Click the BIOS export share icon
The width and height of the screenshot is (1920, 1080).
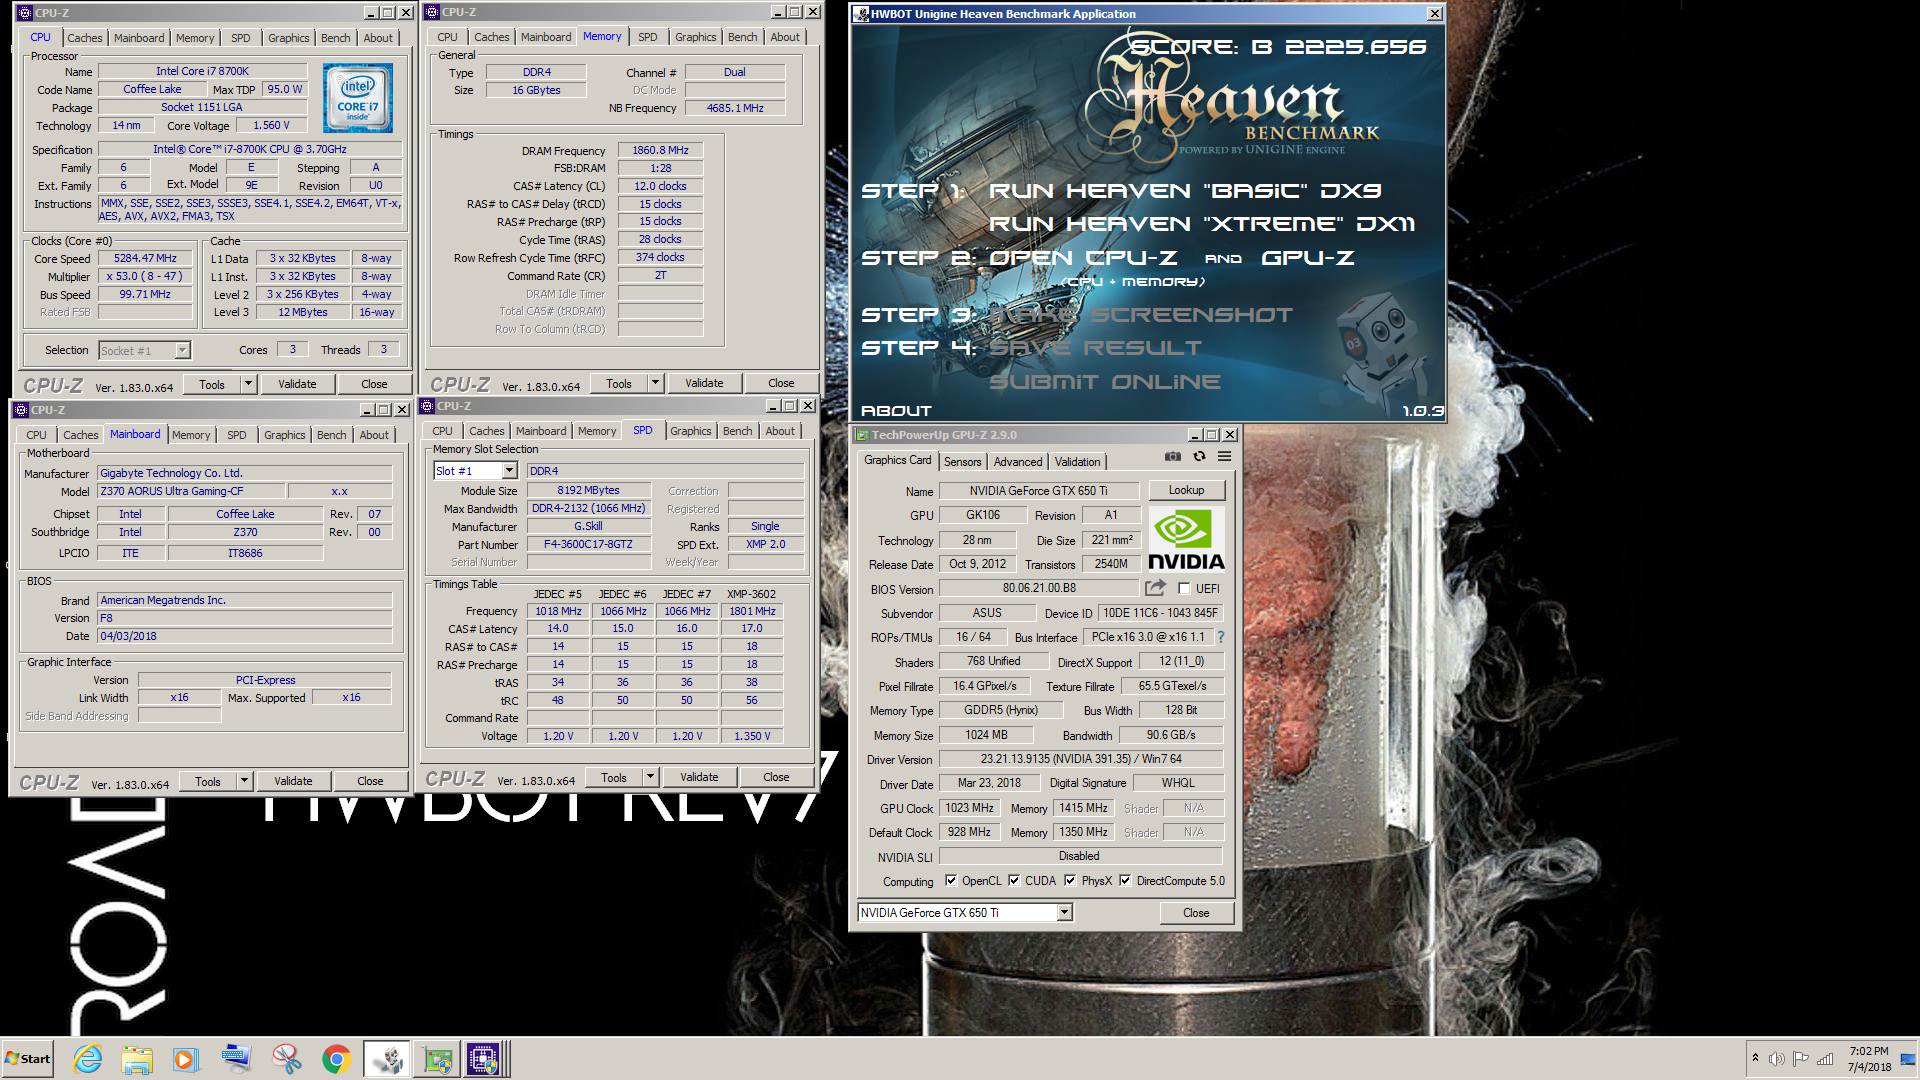tap(1156, 588)
